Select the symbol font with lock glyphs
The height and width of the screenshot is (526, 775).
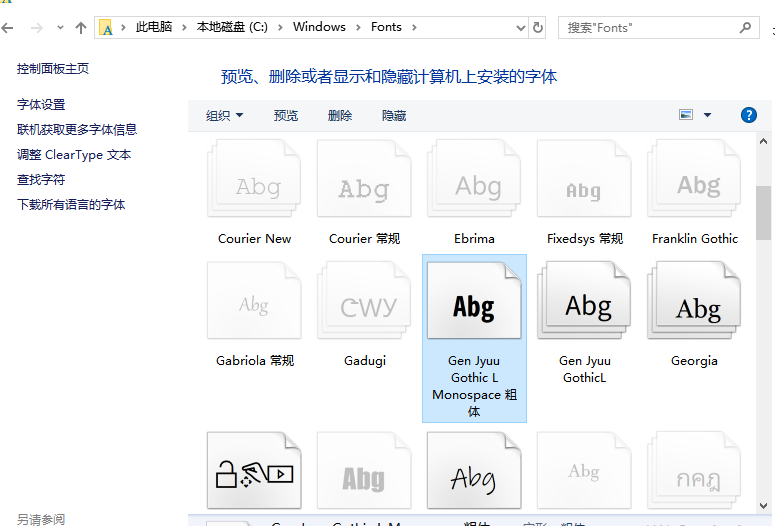pyautogui.click(x=254, y=471)
